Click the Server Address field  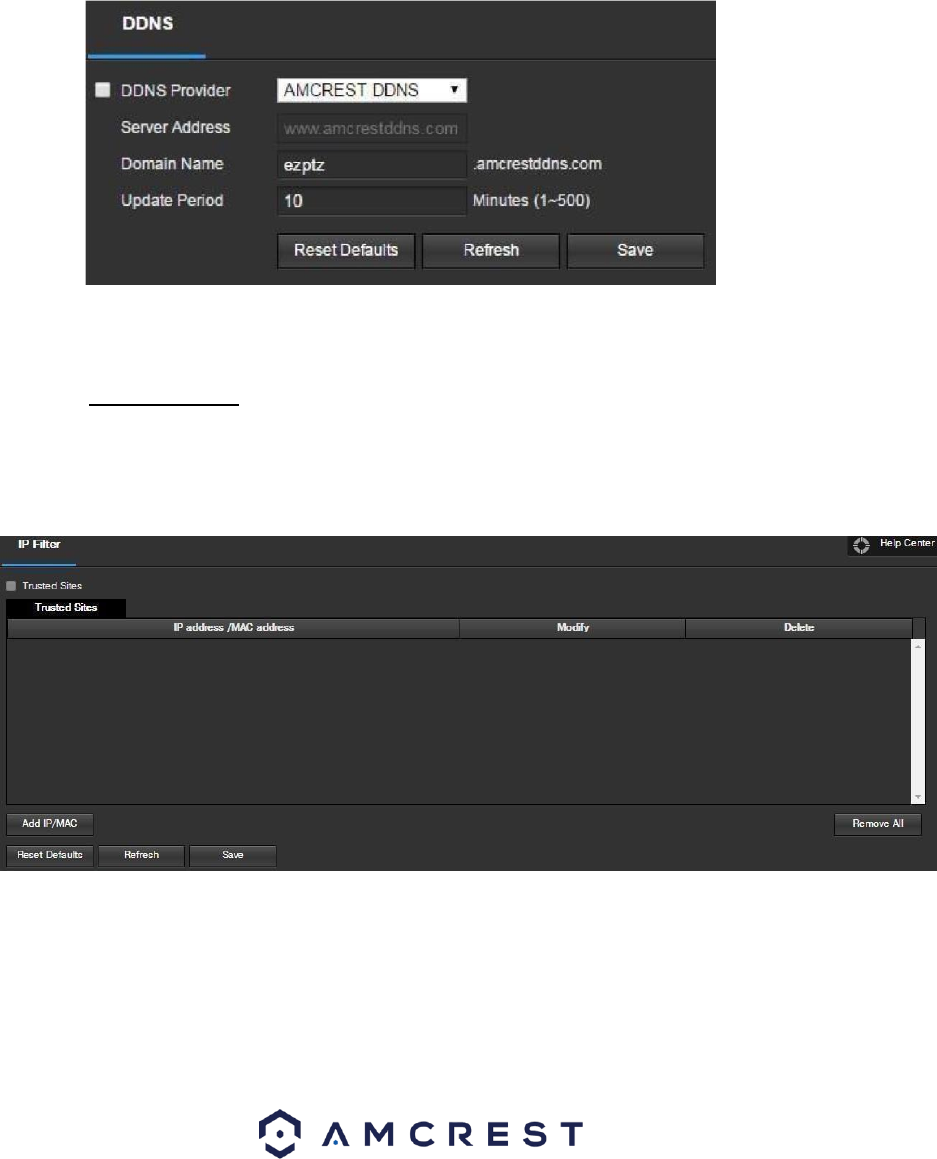click(372, 129)
